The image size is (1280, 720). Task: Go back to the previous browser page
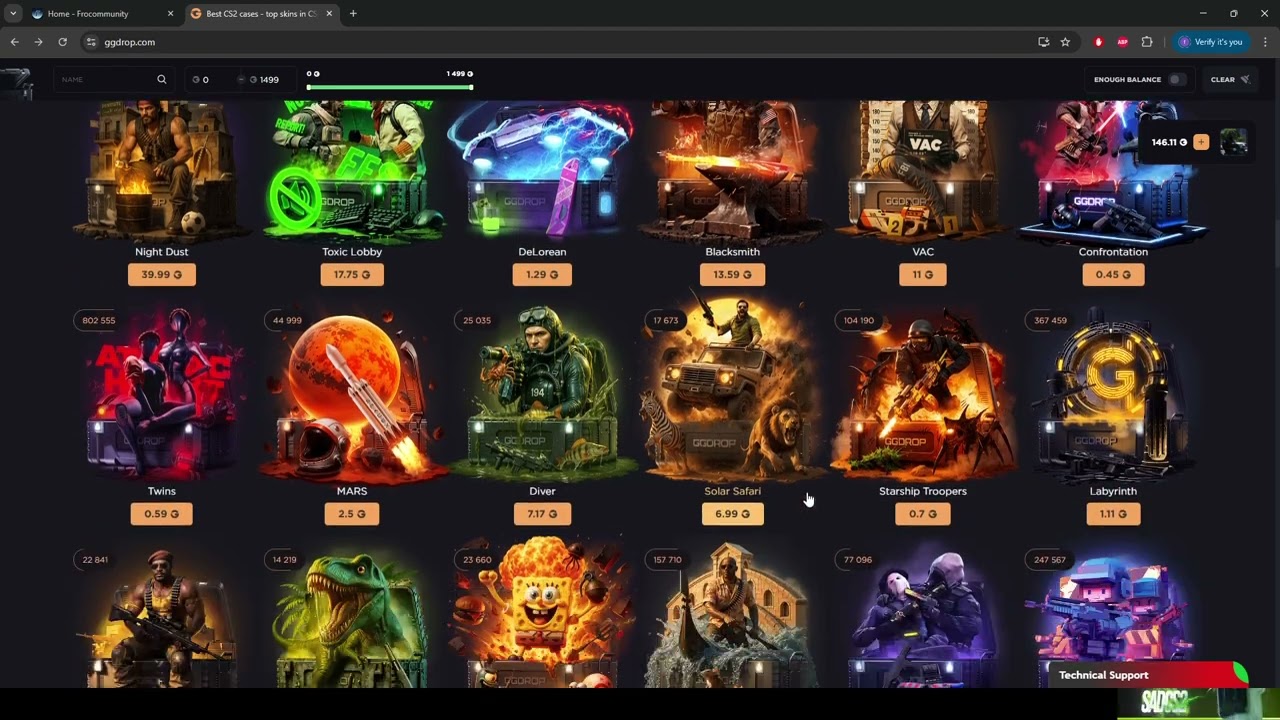[14, 42]
